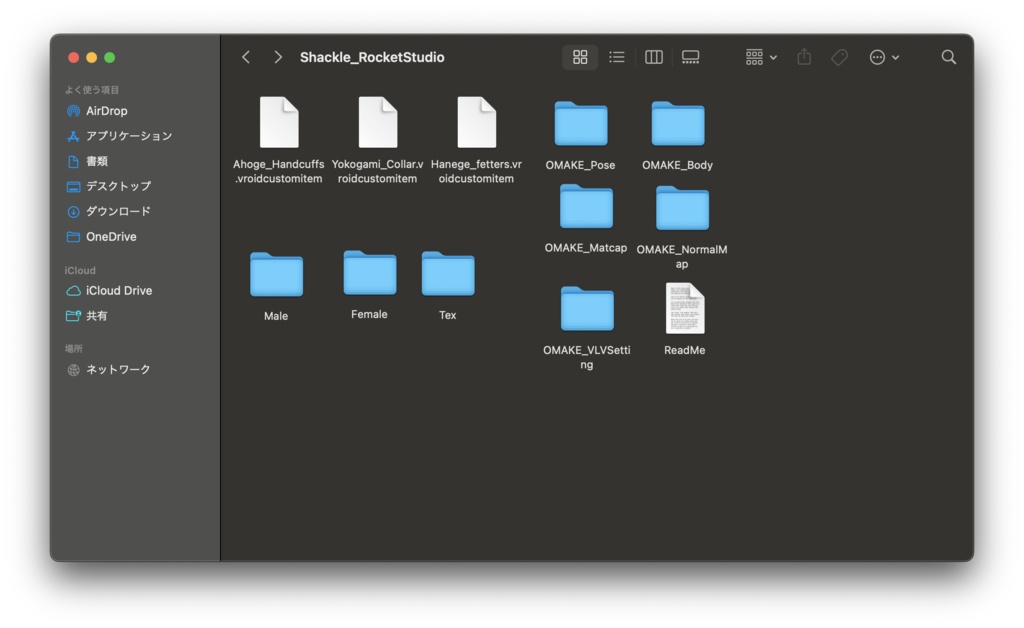Minimize the window with yellow button
This screenshot has width=1024, height=628.
(91, 57)
